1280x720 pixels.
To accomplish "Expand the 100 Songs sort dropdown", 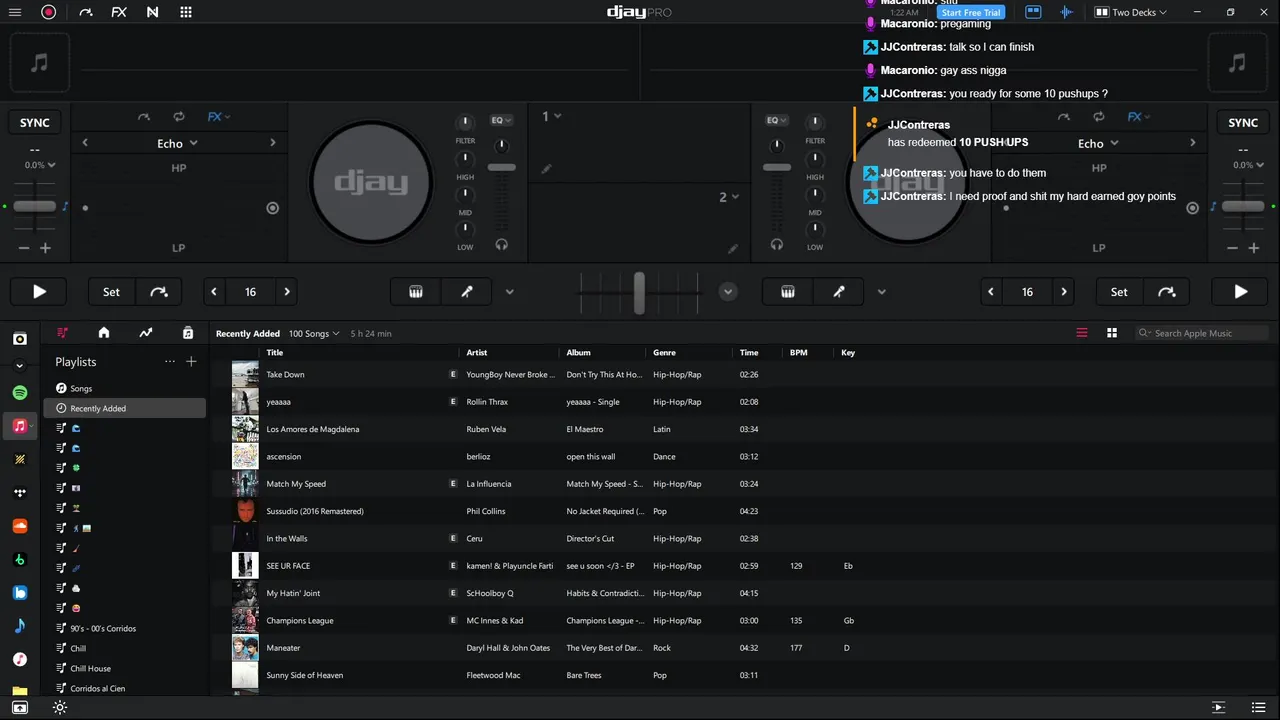I will [314, 334].
